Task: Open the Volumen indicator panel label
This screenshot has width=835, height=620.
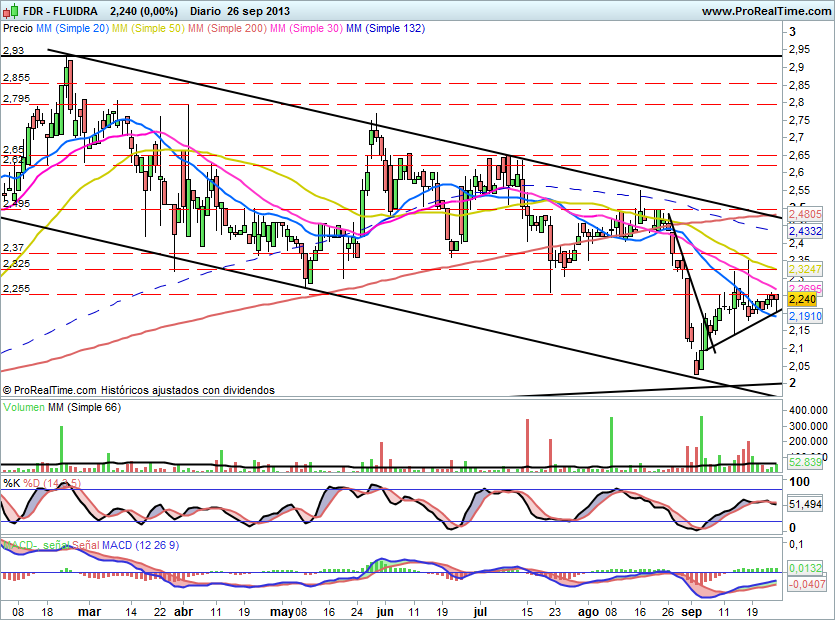Action: click(26, 407)
